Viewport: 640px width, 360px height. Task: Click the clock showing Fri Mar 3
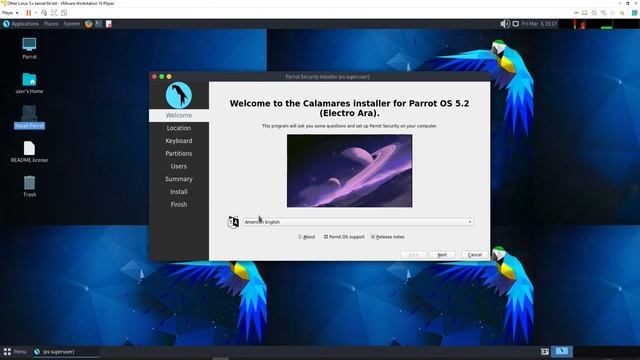pyautogui.click(x=539, y=24)
